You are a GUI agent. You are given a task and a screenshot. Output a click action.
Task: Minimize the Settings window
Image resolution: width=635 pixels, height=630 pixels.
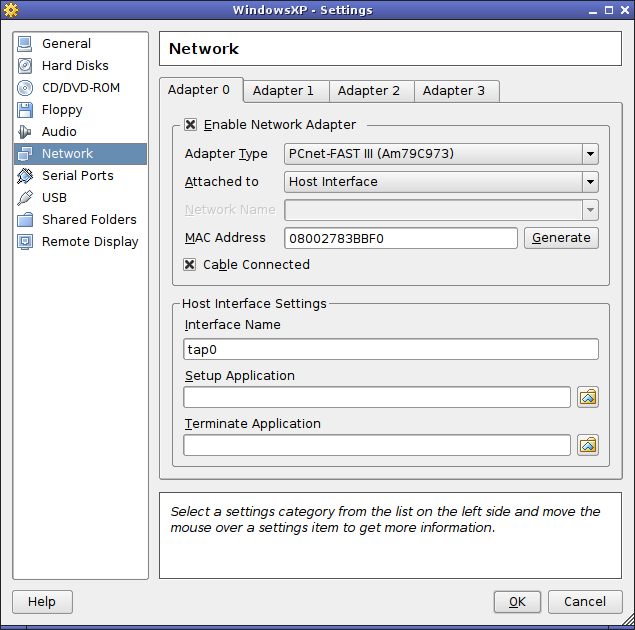[593, 11]
